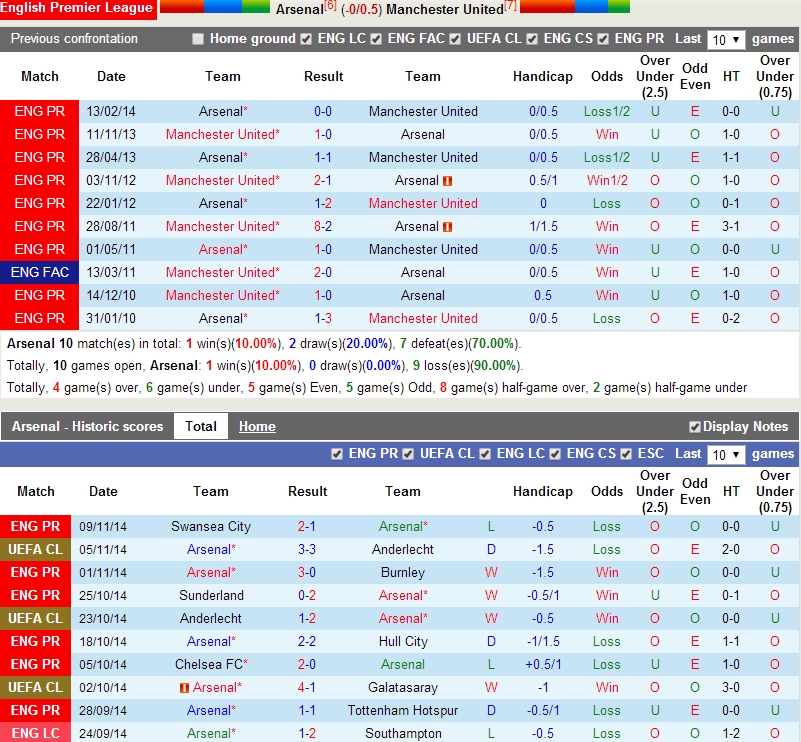Uncheck ENG PR in Previous confrontation

coord(603,39)
